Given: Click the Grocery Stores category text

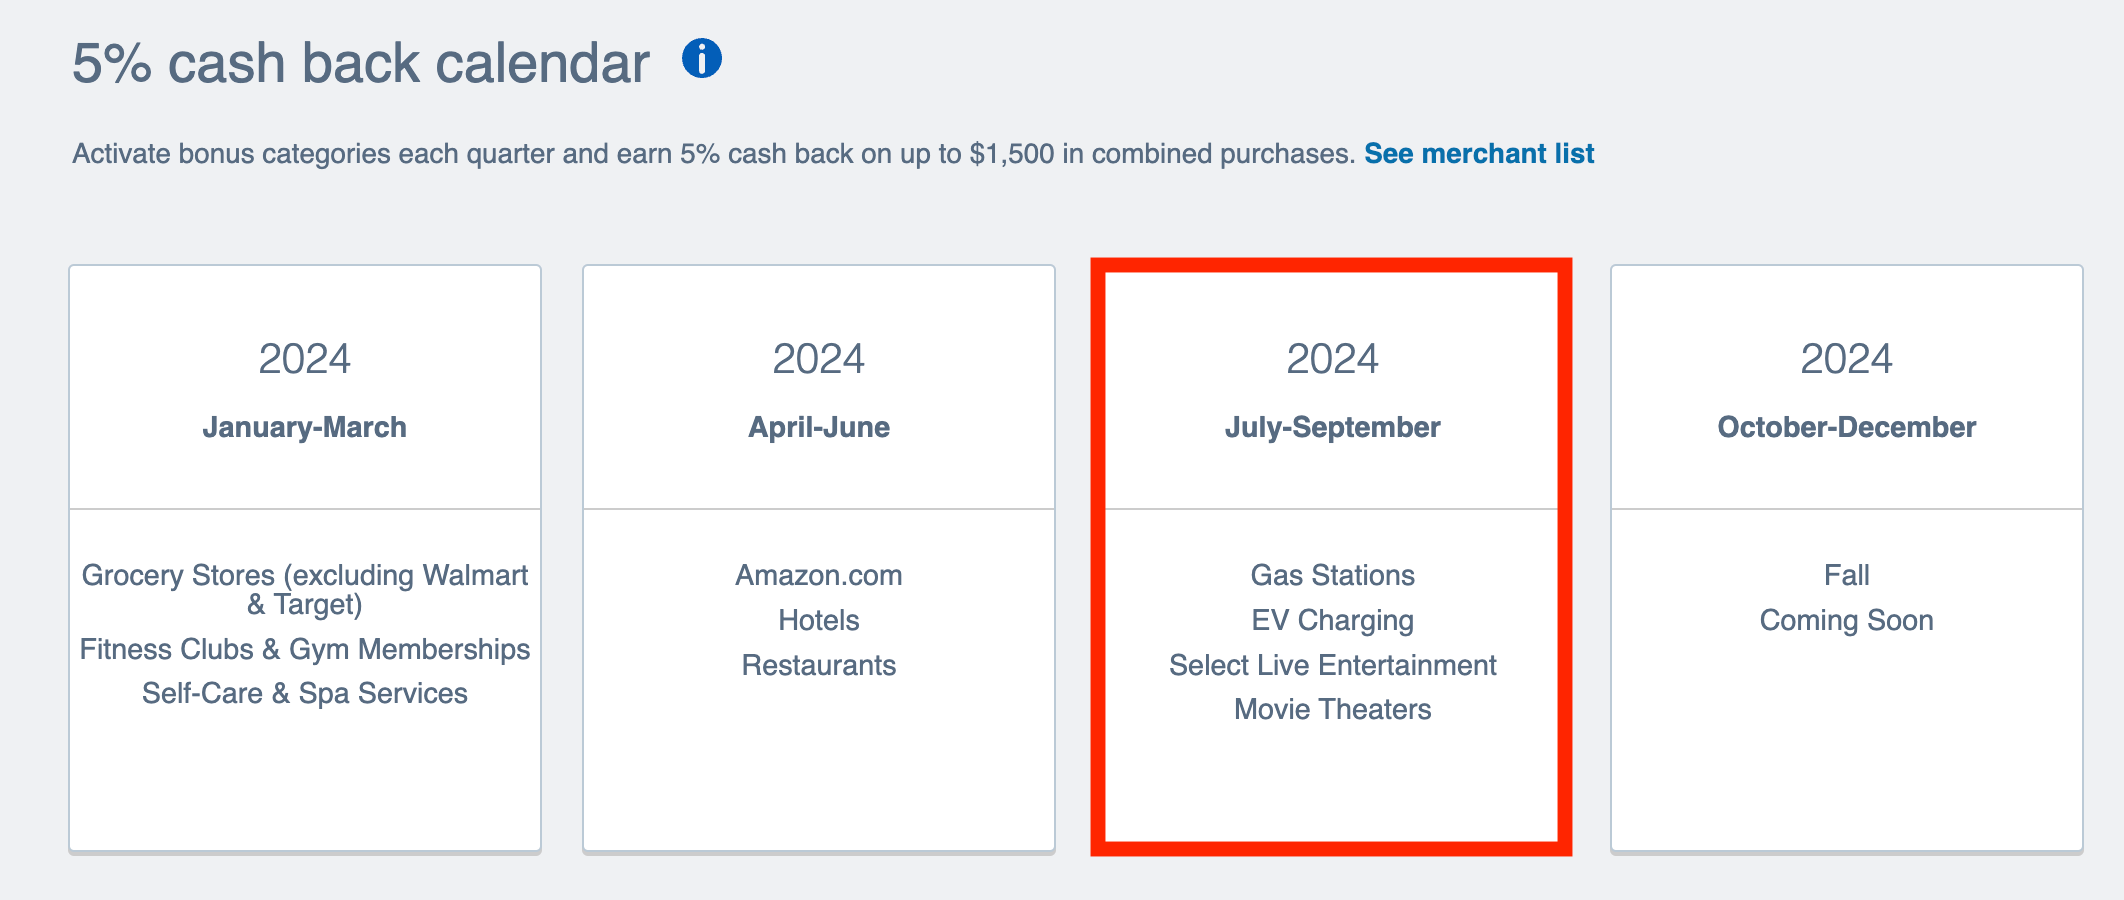Looking at the screenshot, I should tap(304, 589).
